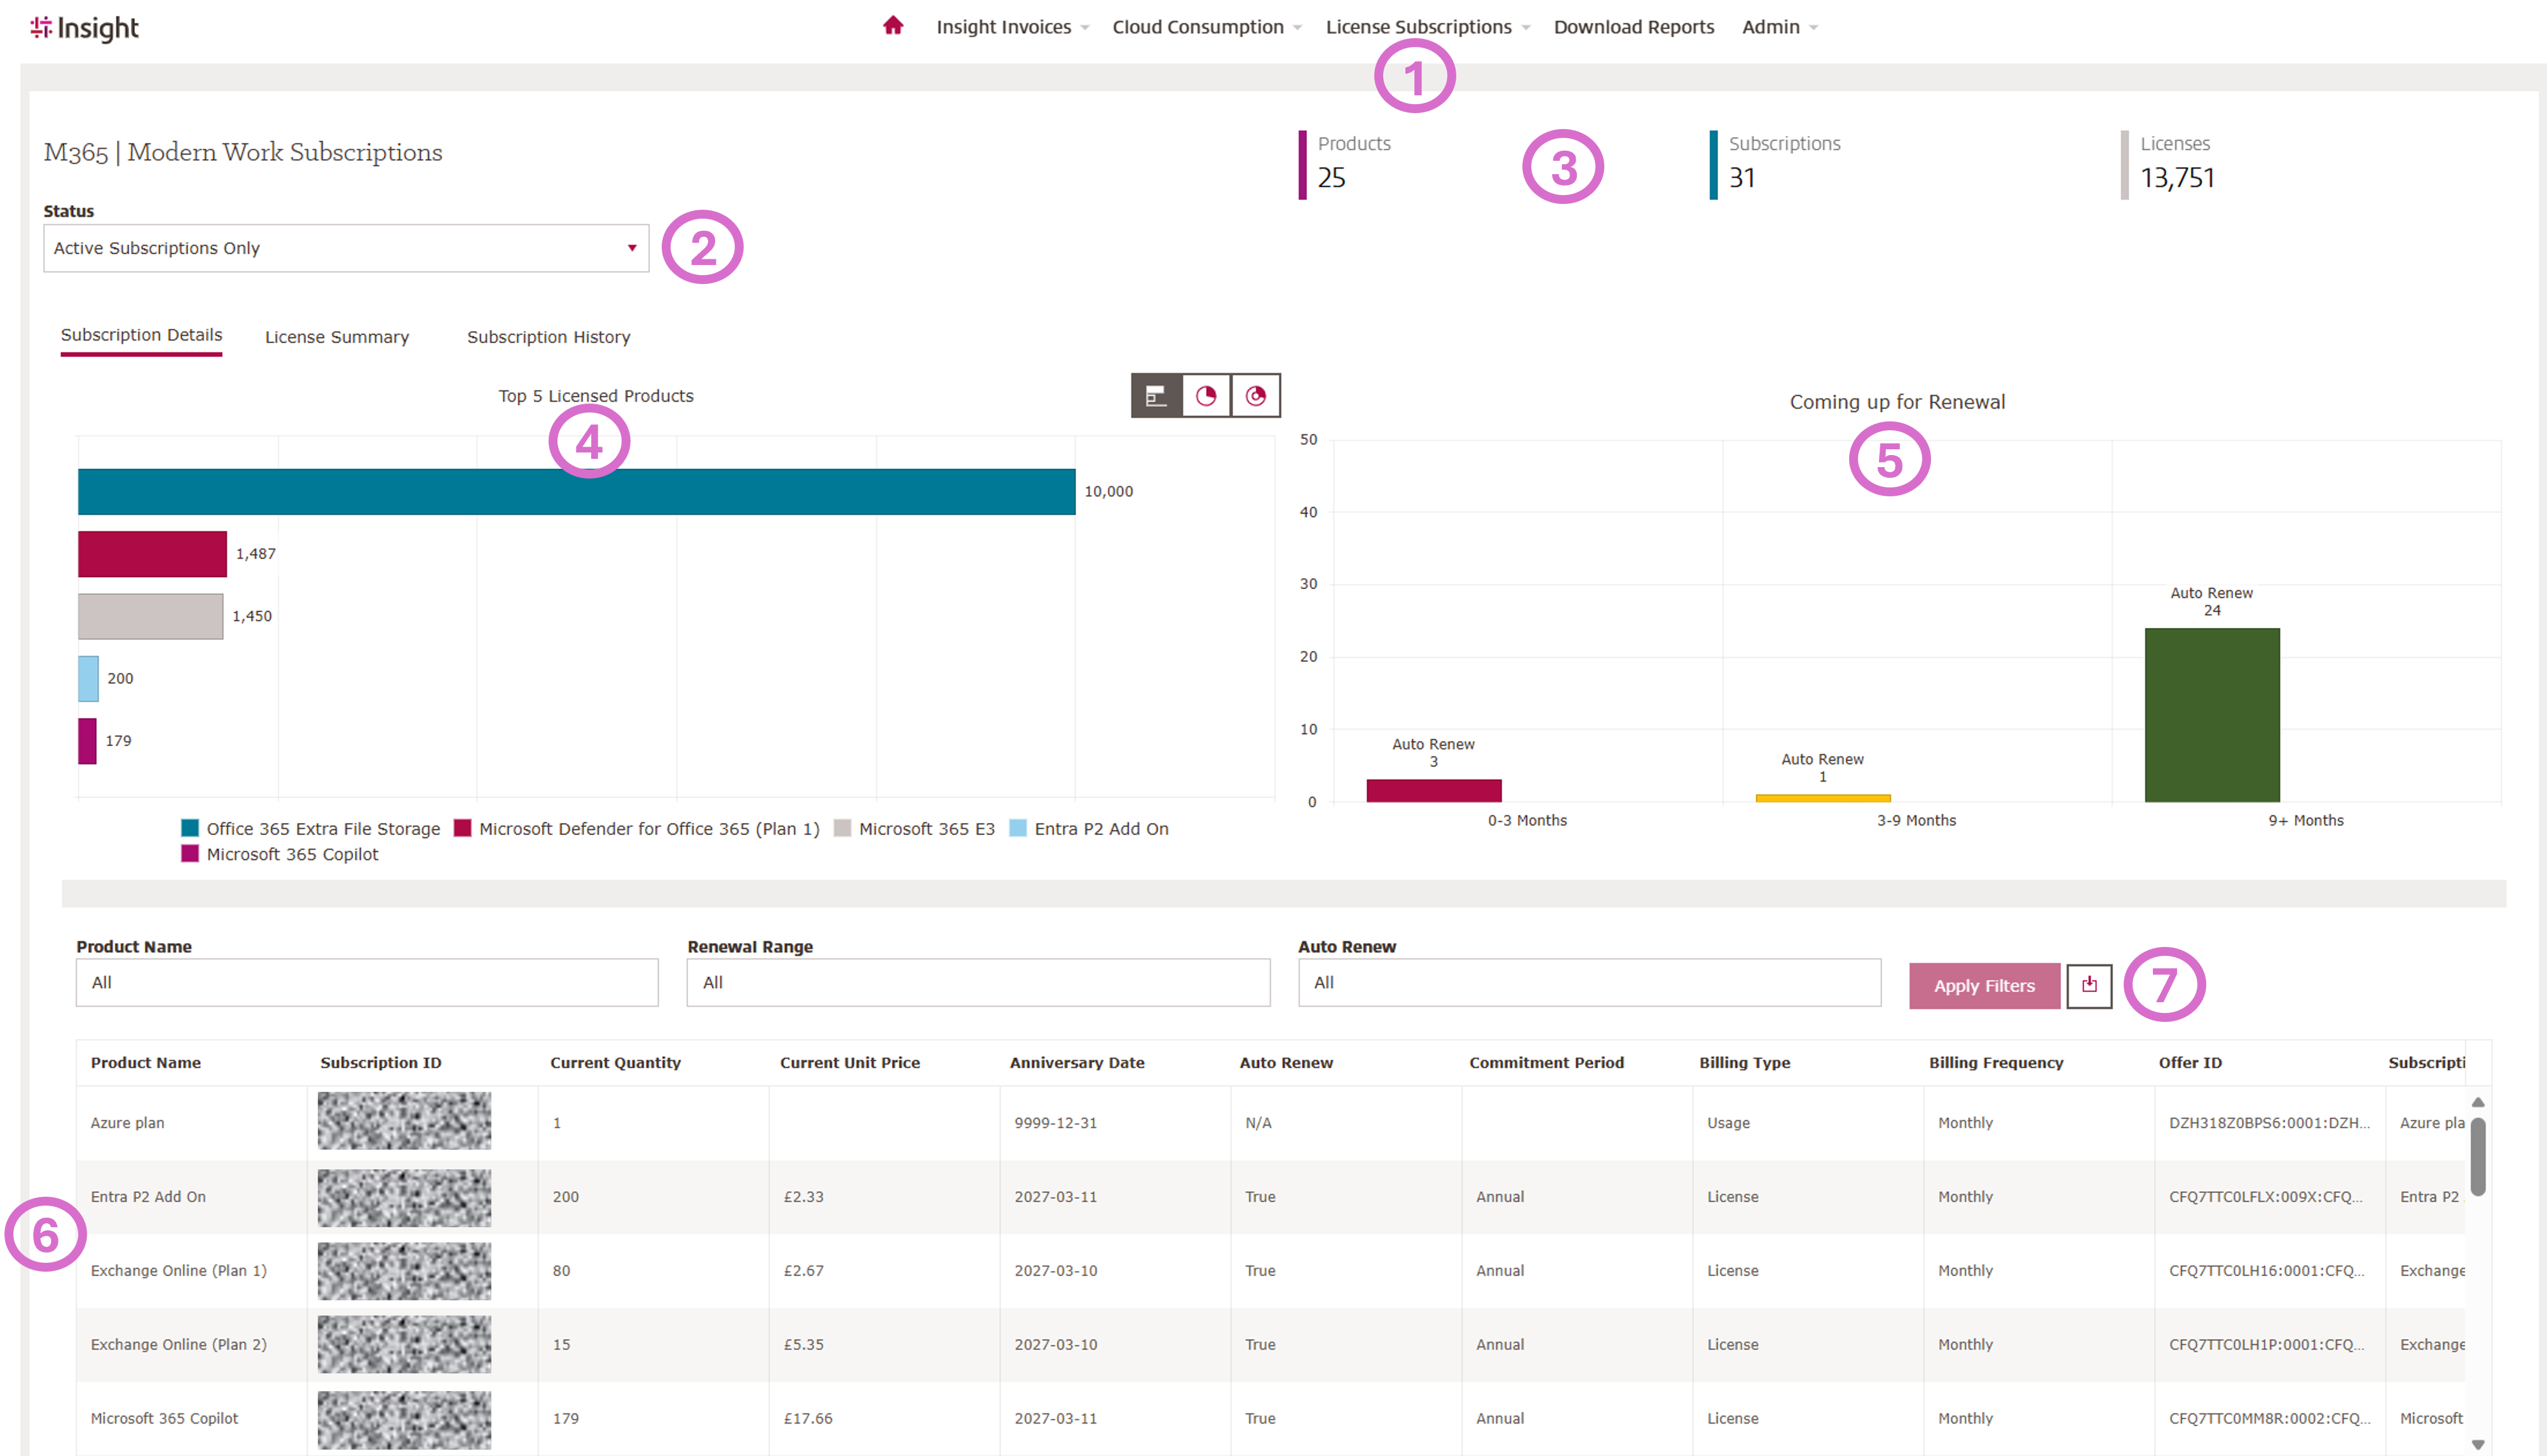Image resolution: width=2547 pixels, height=1456 pixels.
Task: Click the table vertical scrollbar thumb
Action: 2478,1156
